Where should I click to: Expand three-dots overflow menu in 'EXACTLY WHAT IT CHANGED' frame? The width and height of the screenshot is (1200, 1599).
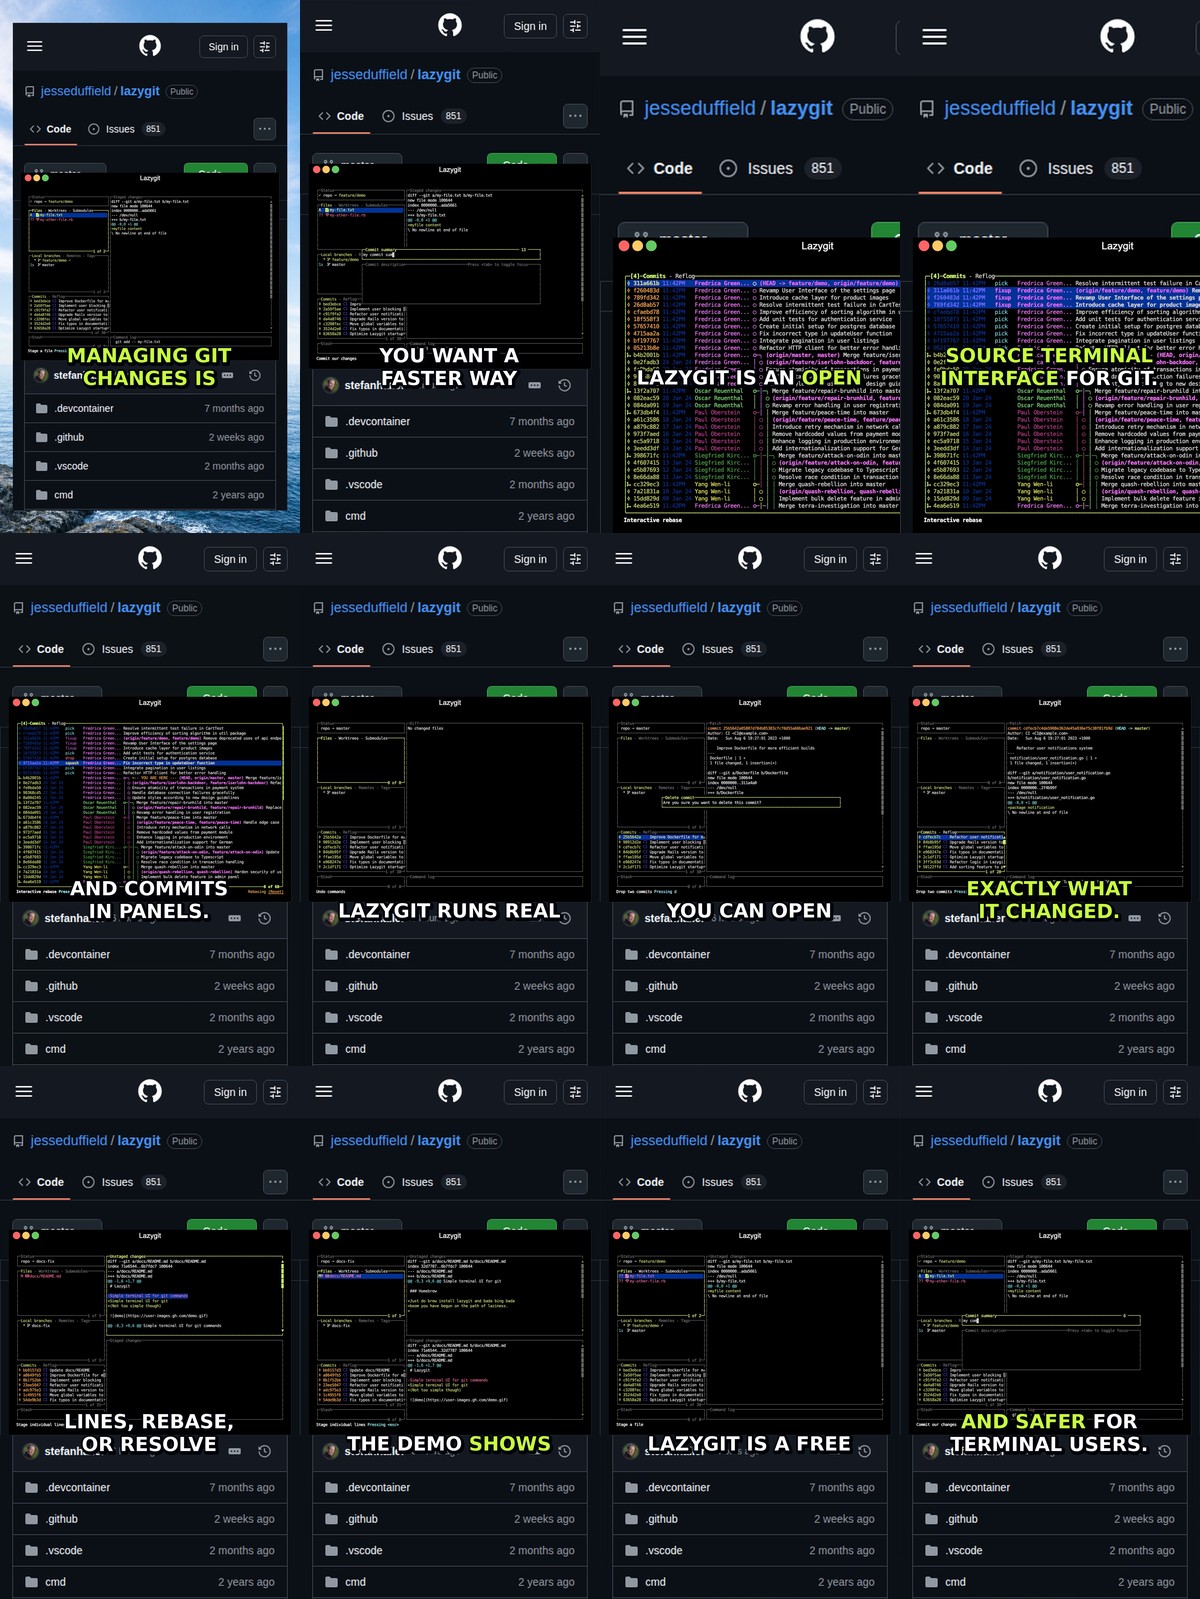click(1175, 649)
